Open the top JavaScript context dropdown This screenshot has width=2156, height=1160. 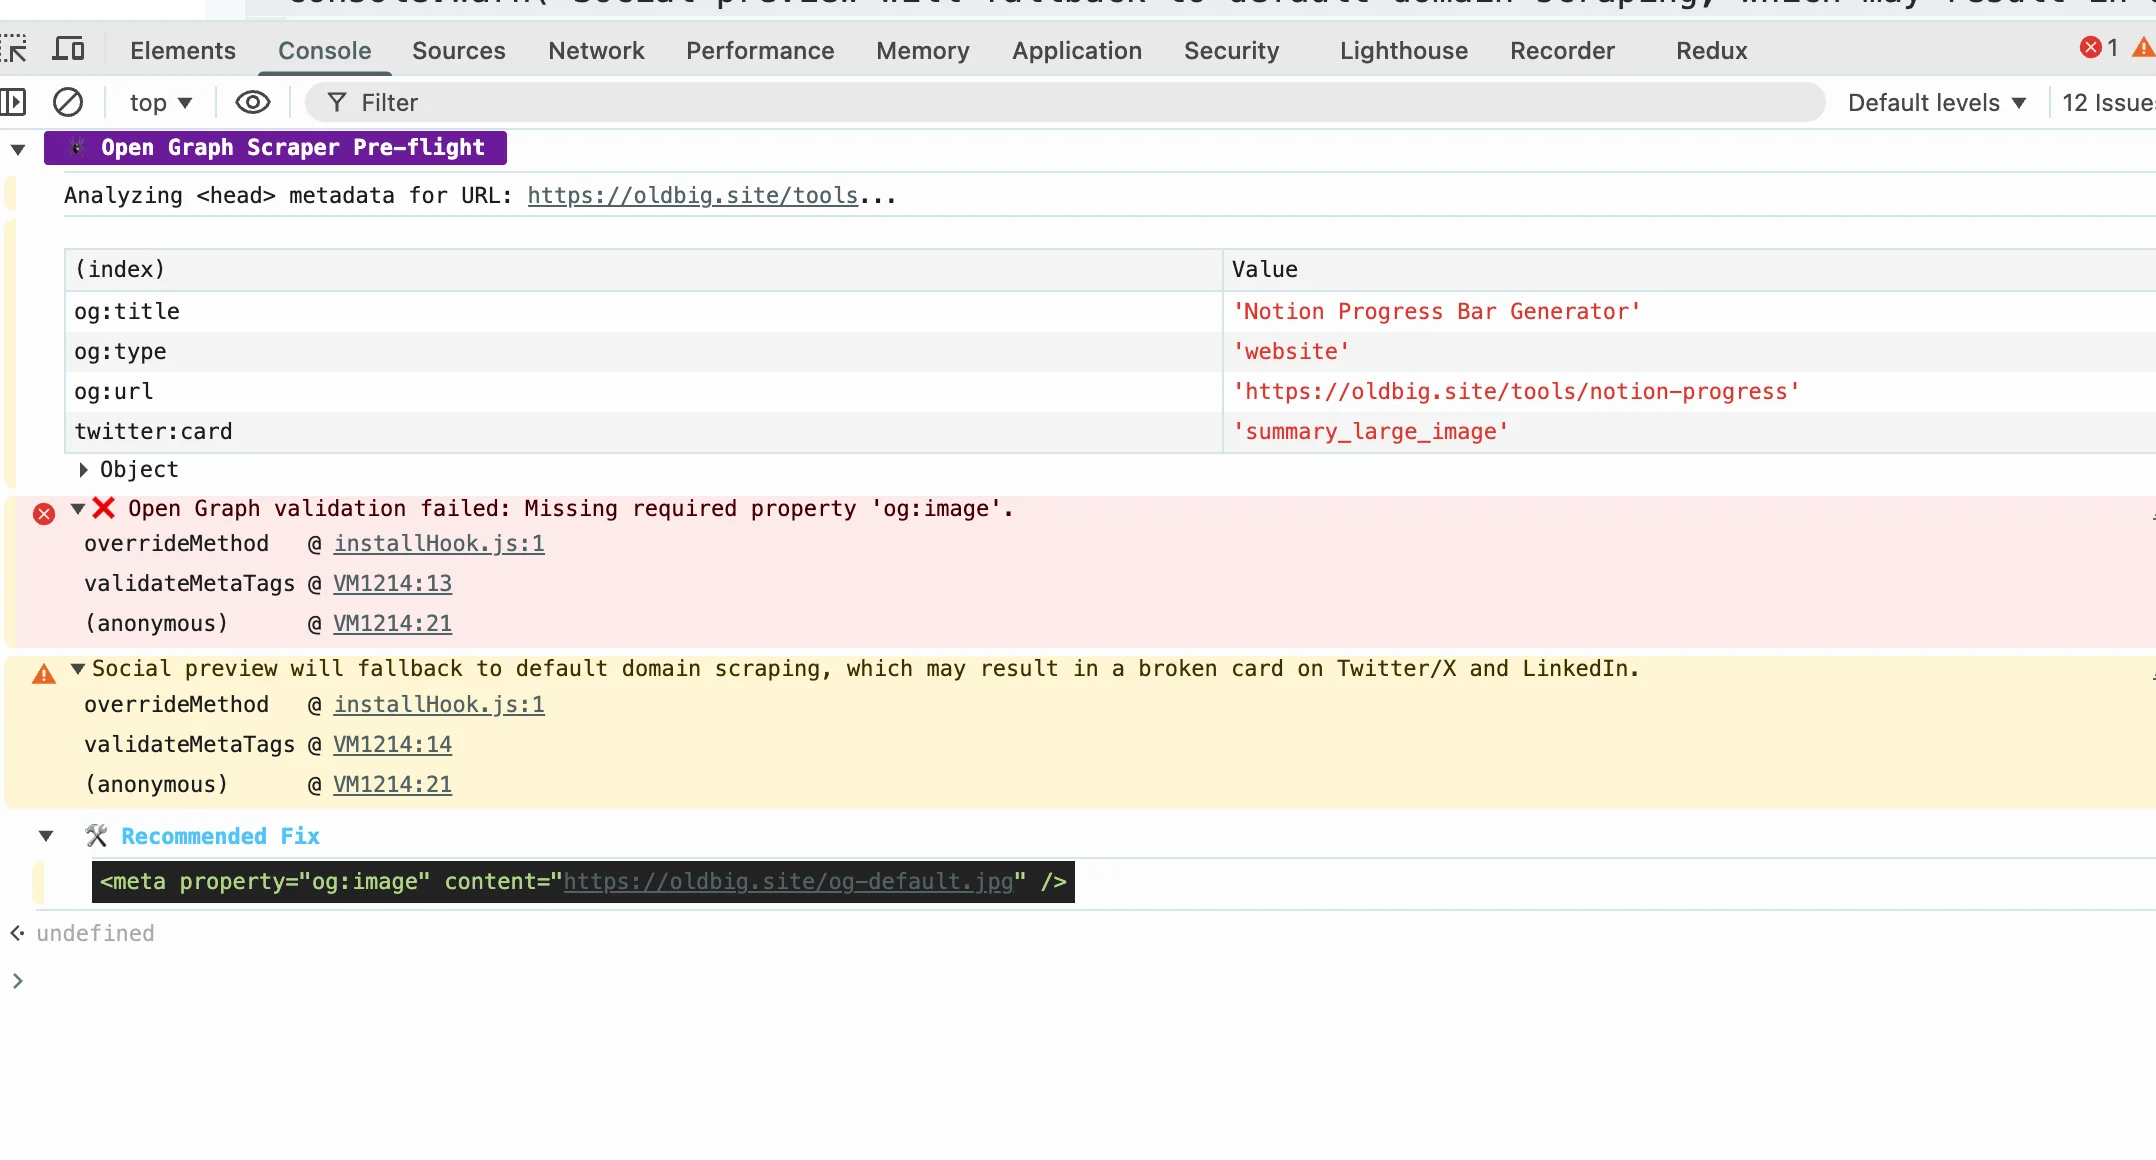pos(160,102)
